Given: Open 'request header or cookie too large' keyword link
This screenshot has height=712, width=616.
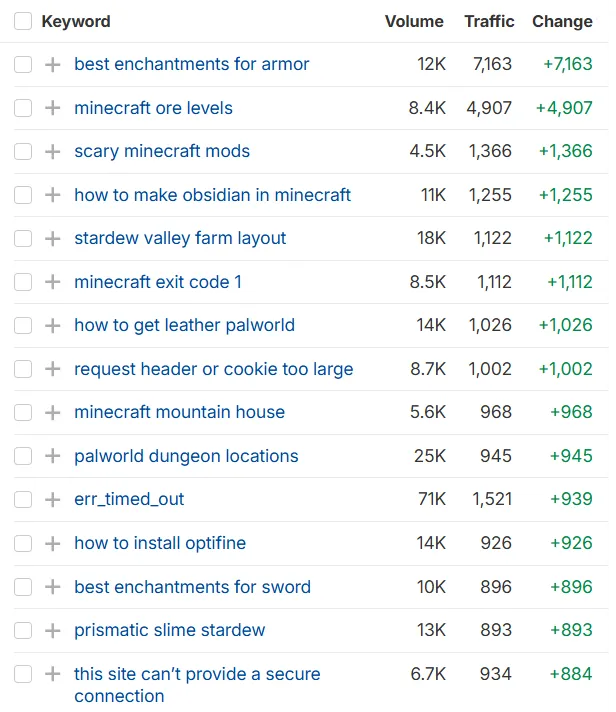Looking at the screenshot, I should [x=213, y=369].
